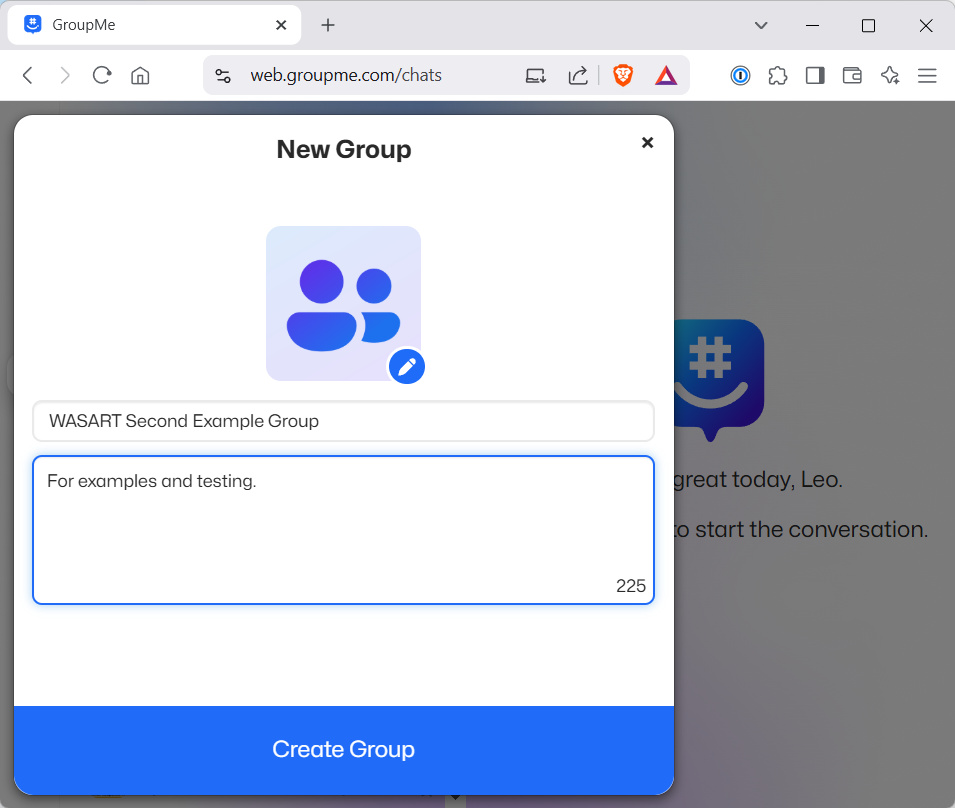Click the Create Group button
The image size is (955, 808).
[344, 750]
